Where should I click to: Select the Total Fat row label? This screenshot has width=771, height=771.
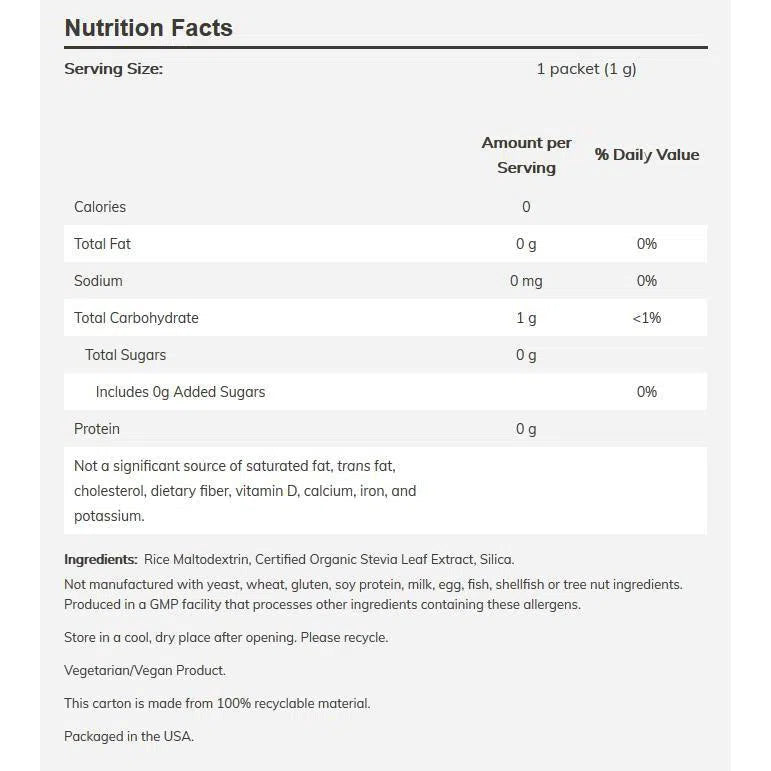(x=102, y=244)
